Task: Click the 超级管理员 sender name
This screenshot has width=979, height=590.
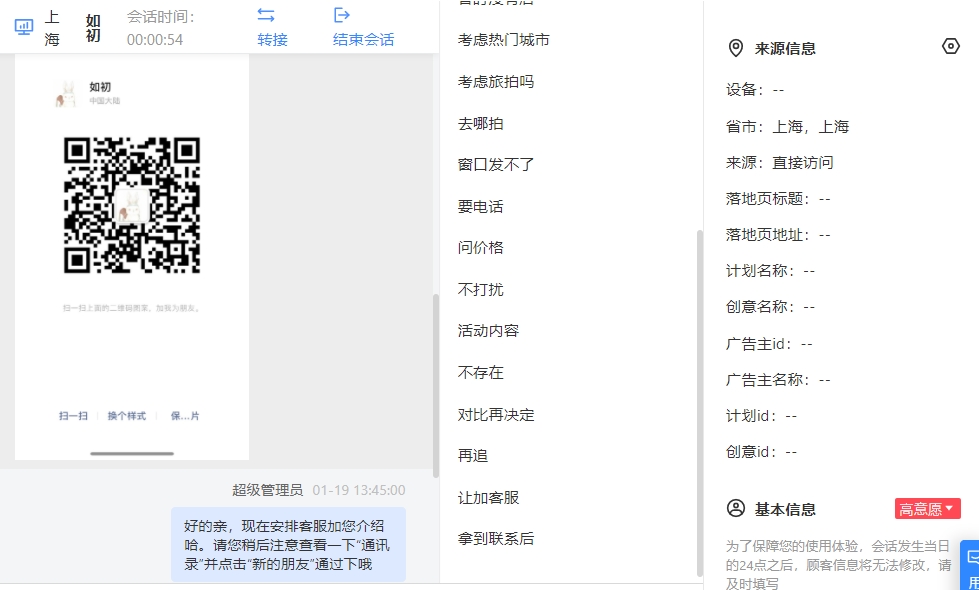Action: click(x=267, y=490)
